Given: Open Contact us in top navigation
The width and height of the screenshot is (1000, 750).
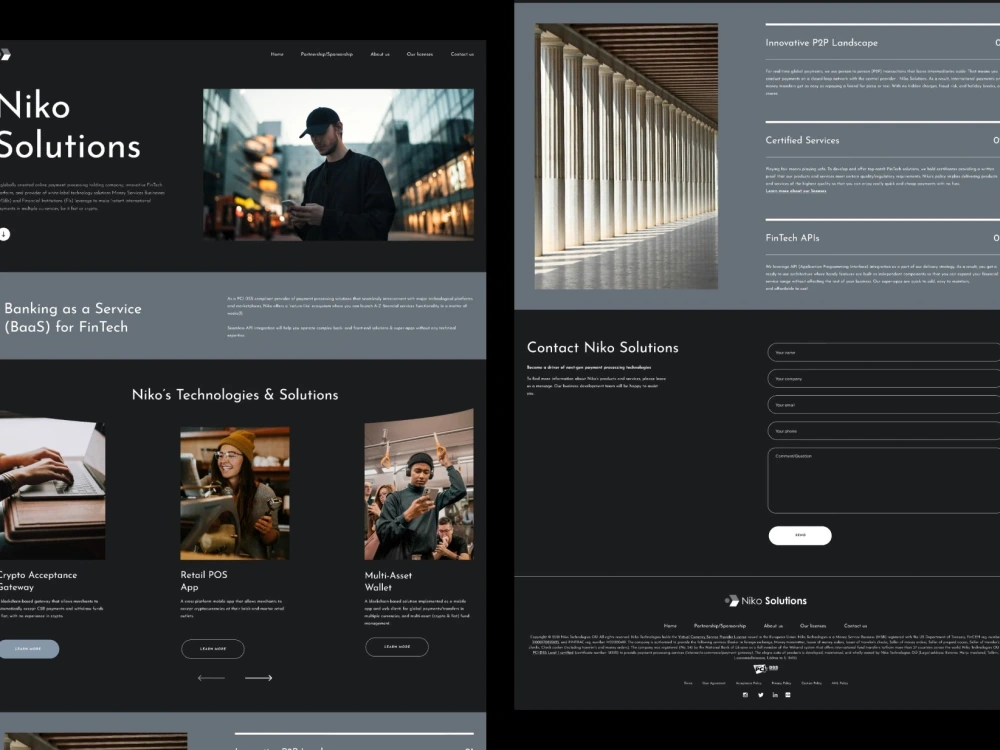Looking at the screenshot, I should coord(462,54).
